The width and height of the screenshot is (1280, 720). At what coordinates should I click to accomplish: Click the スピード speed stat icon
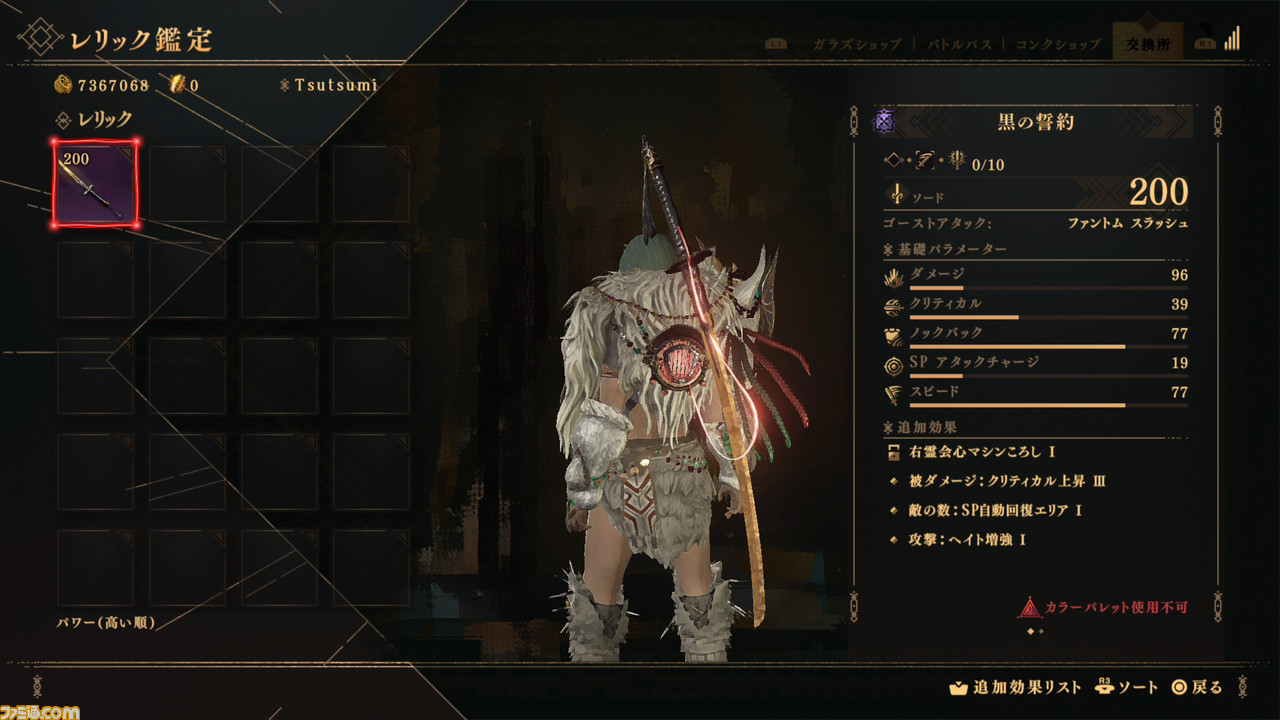click(x=895, y=393)
